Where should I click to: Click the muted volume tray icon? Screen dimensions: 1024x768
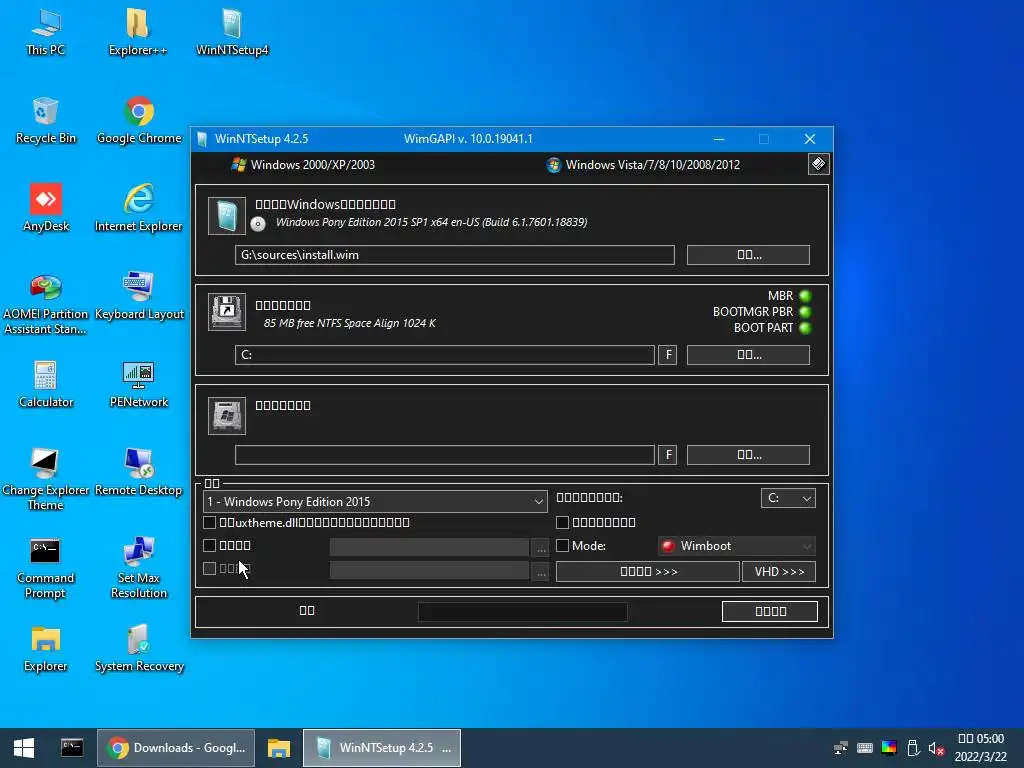tap(936, 748)
